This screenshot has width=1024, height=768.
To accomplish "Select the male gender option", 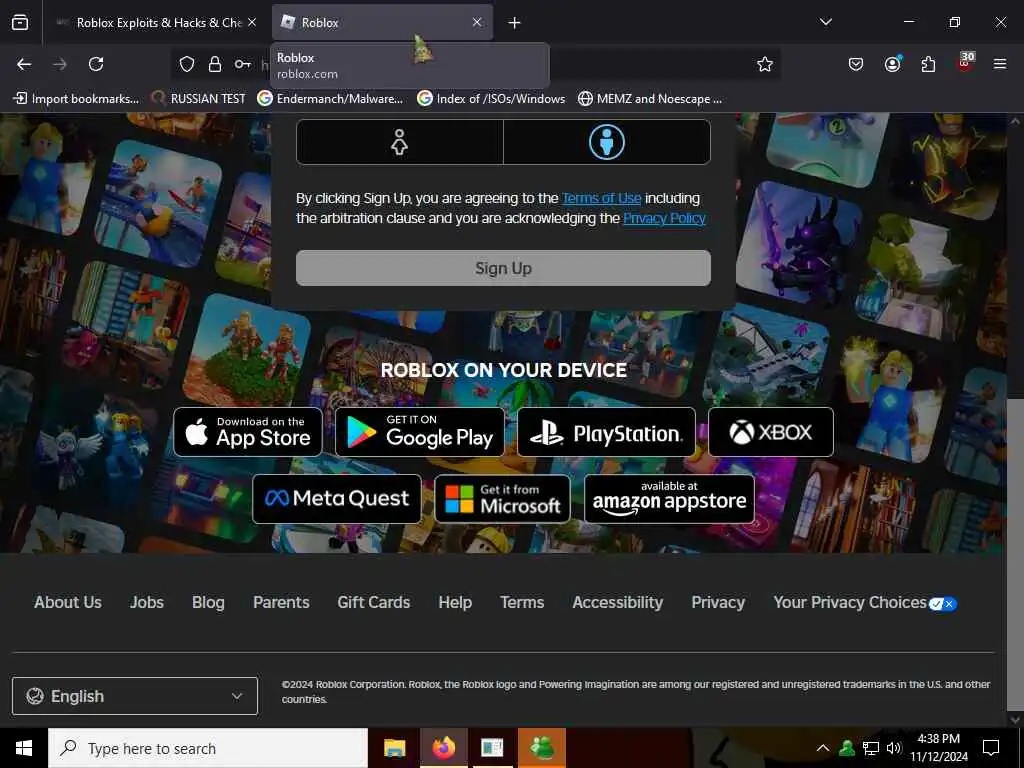I will (x=607, y=142).
